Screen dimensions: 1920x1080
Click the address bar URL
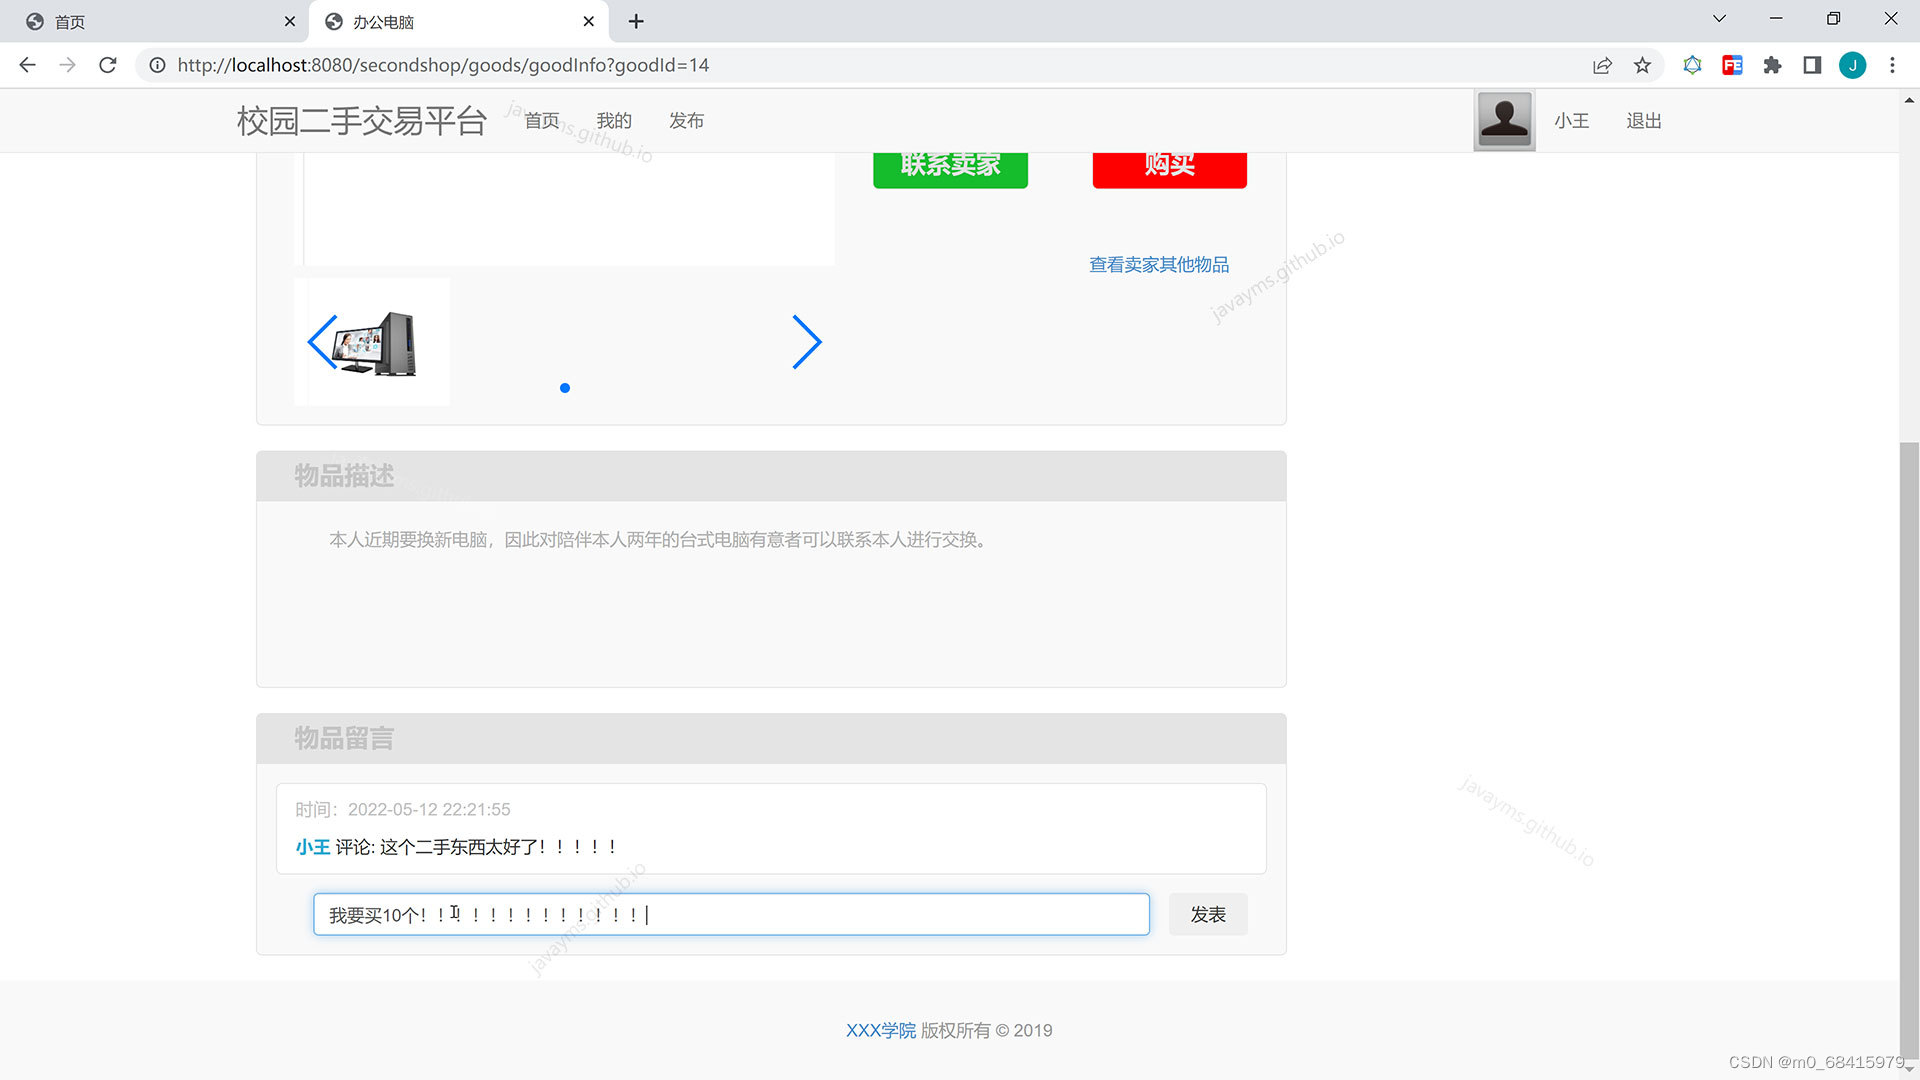(443, 65)
